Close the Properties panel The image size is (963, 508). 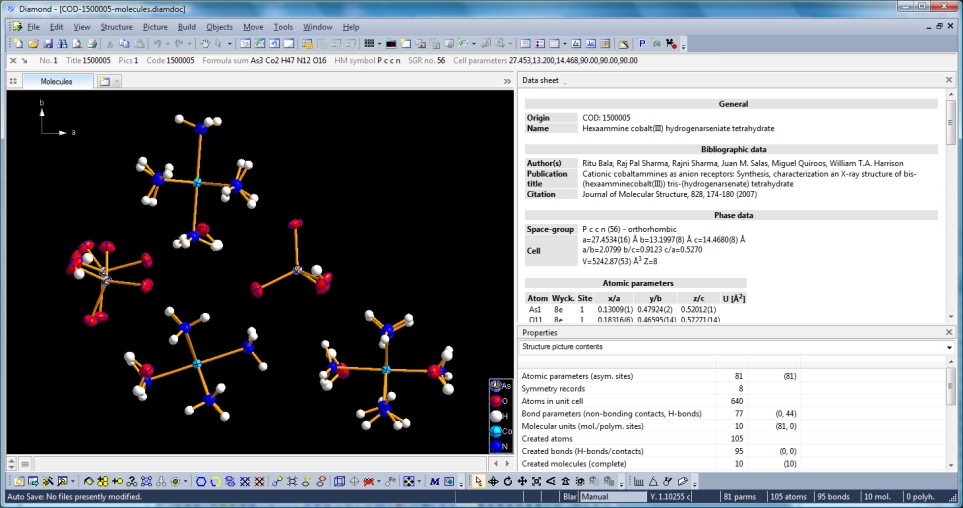[x=949, y=332]
